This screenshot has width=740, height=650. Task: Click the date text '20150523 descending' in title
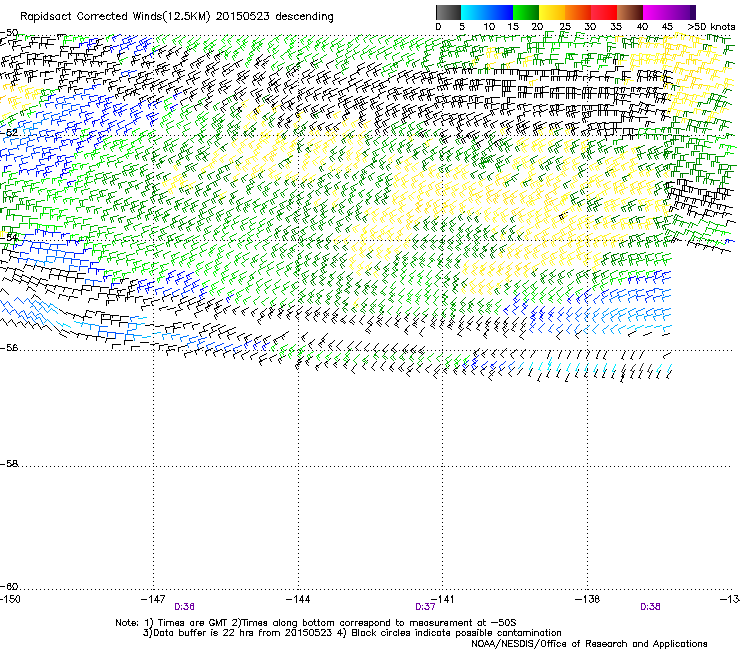tap(275, 17)
